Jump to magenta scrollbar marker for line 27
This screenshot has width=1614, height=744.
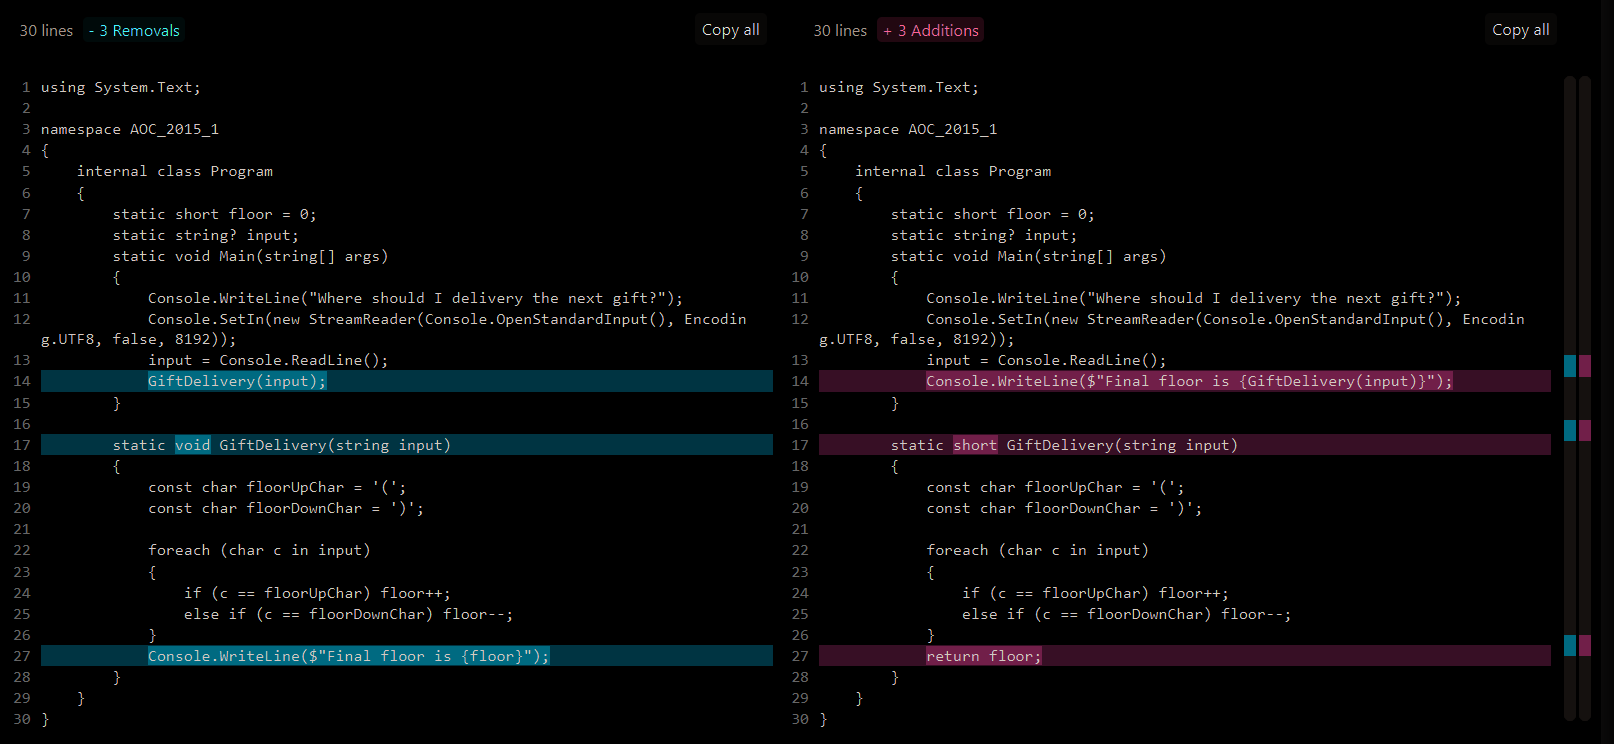click(1585, 645)
